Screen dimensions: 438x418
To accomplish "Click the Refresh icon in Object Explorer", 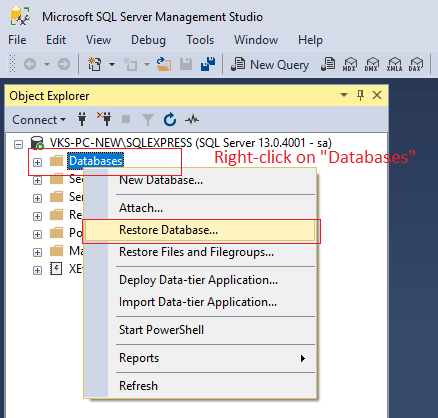I will pos(170,119).
